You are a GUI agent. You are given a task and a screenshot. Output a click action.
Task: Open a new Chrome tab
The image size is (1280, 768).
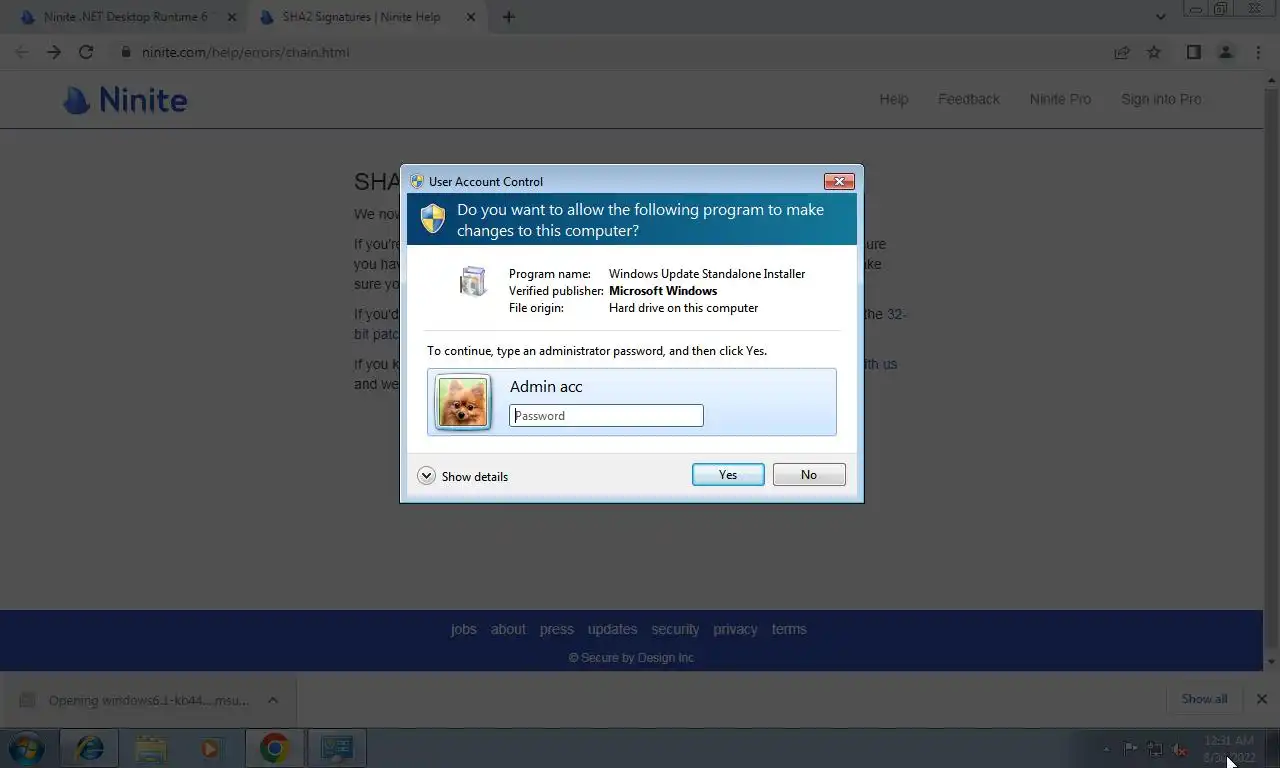click(x=508, y=17)
